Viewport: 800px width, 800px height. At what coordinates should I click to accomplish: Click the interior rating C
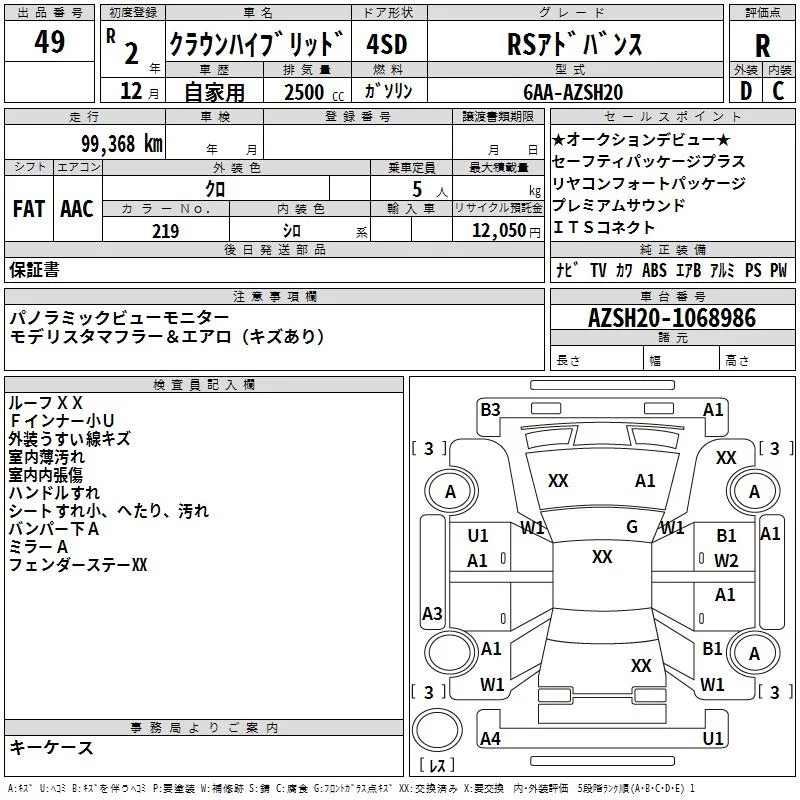coord(779,91)
